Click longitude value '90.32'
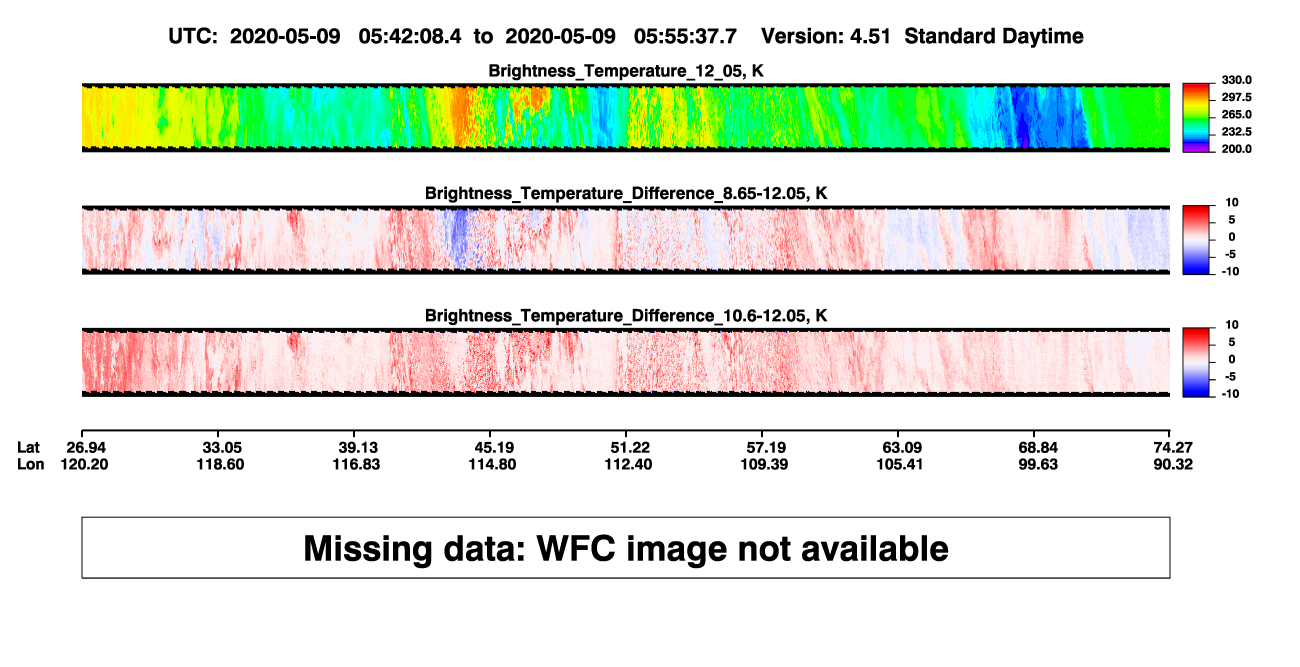 1171,464
